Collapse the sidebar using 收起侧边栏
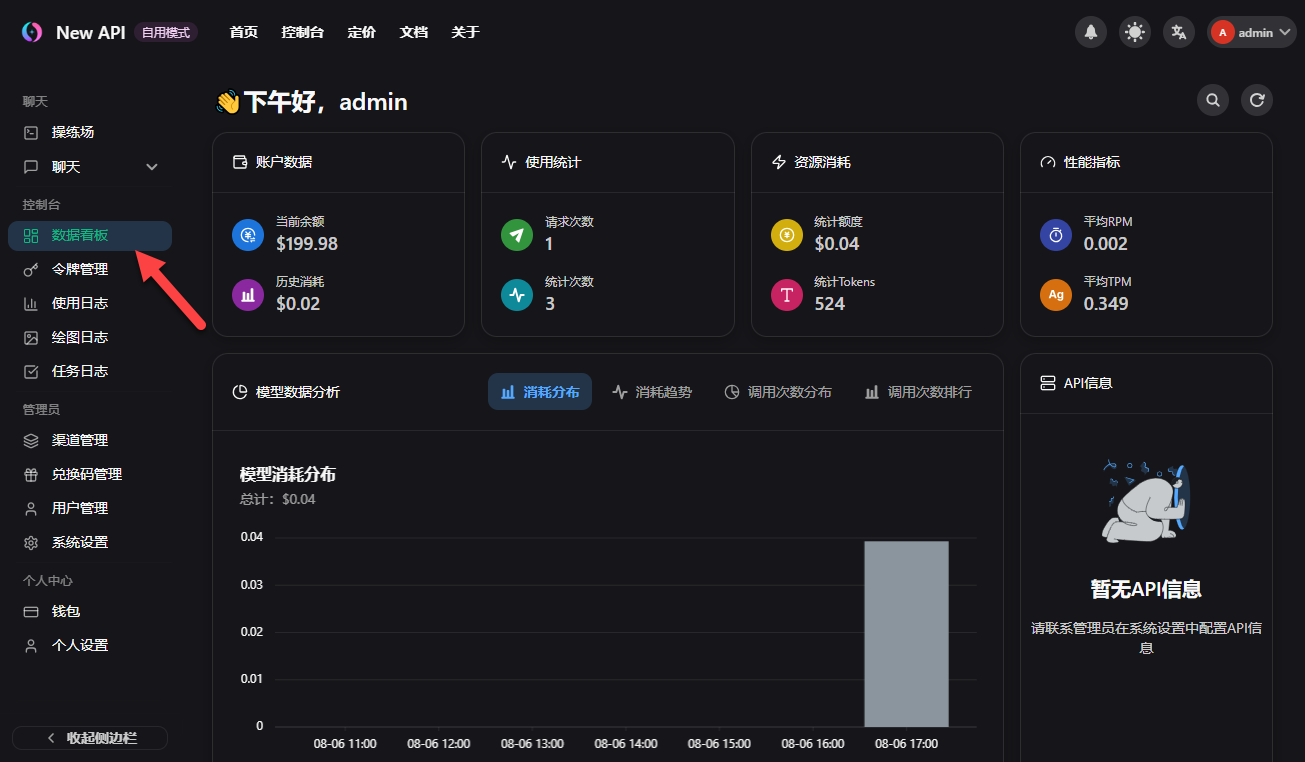The image size is (1305, 762). point(89,737)
